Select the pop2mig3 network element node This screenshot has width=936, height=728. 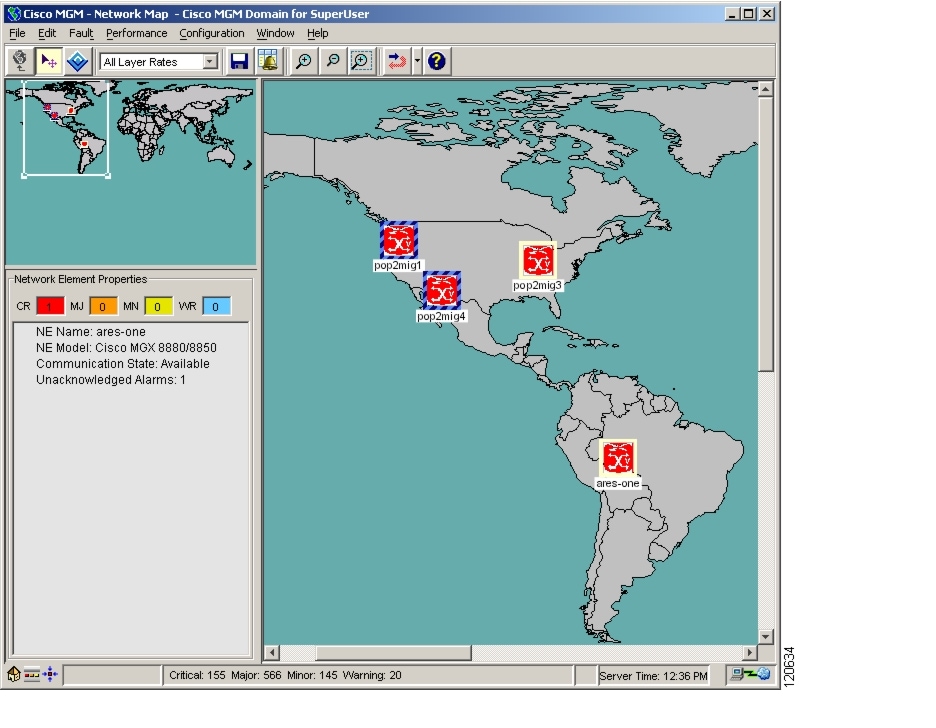tap(538, 261)
